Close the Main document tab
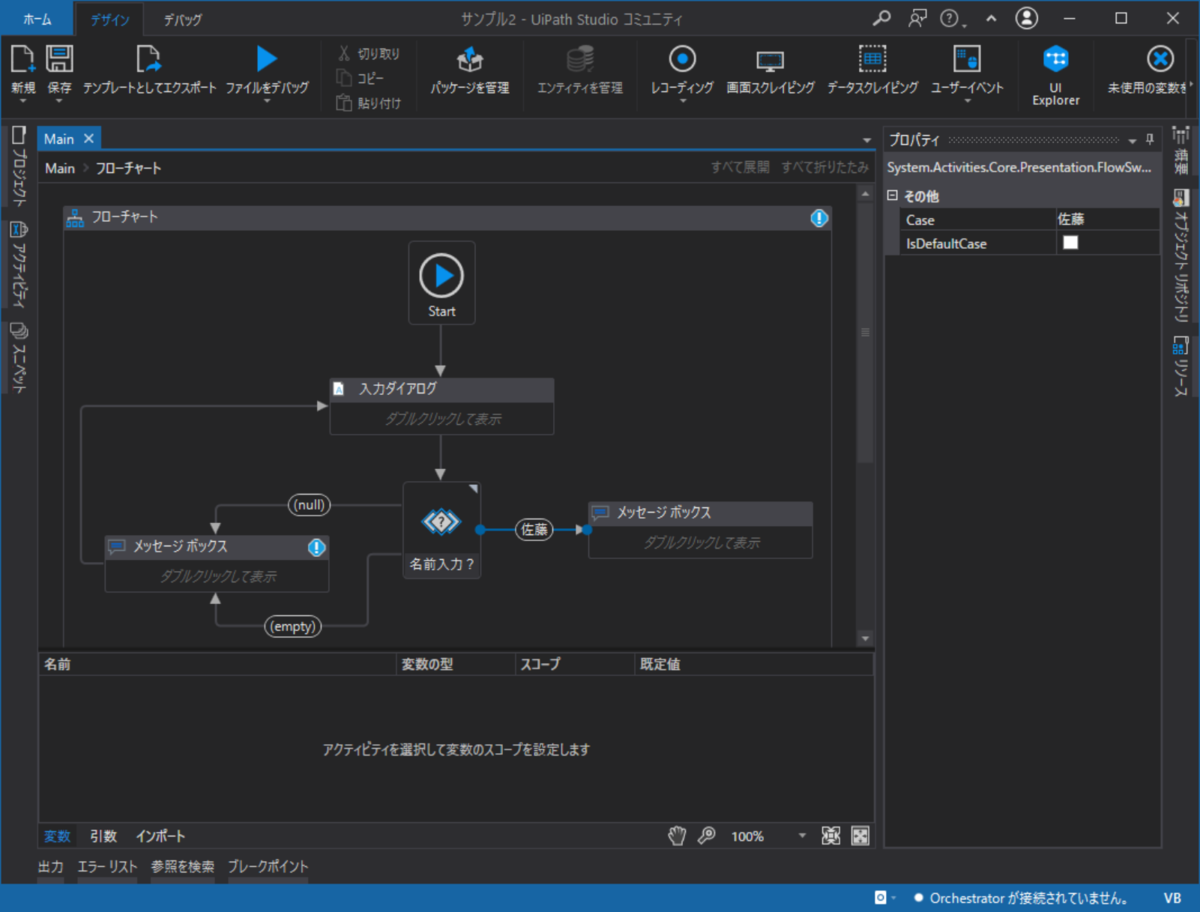This screenshot has width=1200, height=912. tap(88, 139)
